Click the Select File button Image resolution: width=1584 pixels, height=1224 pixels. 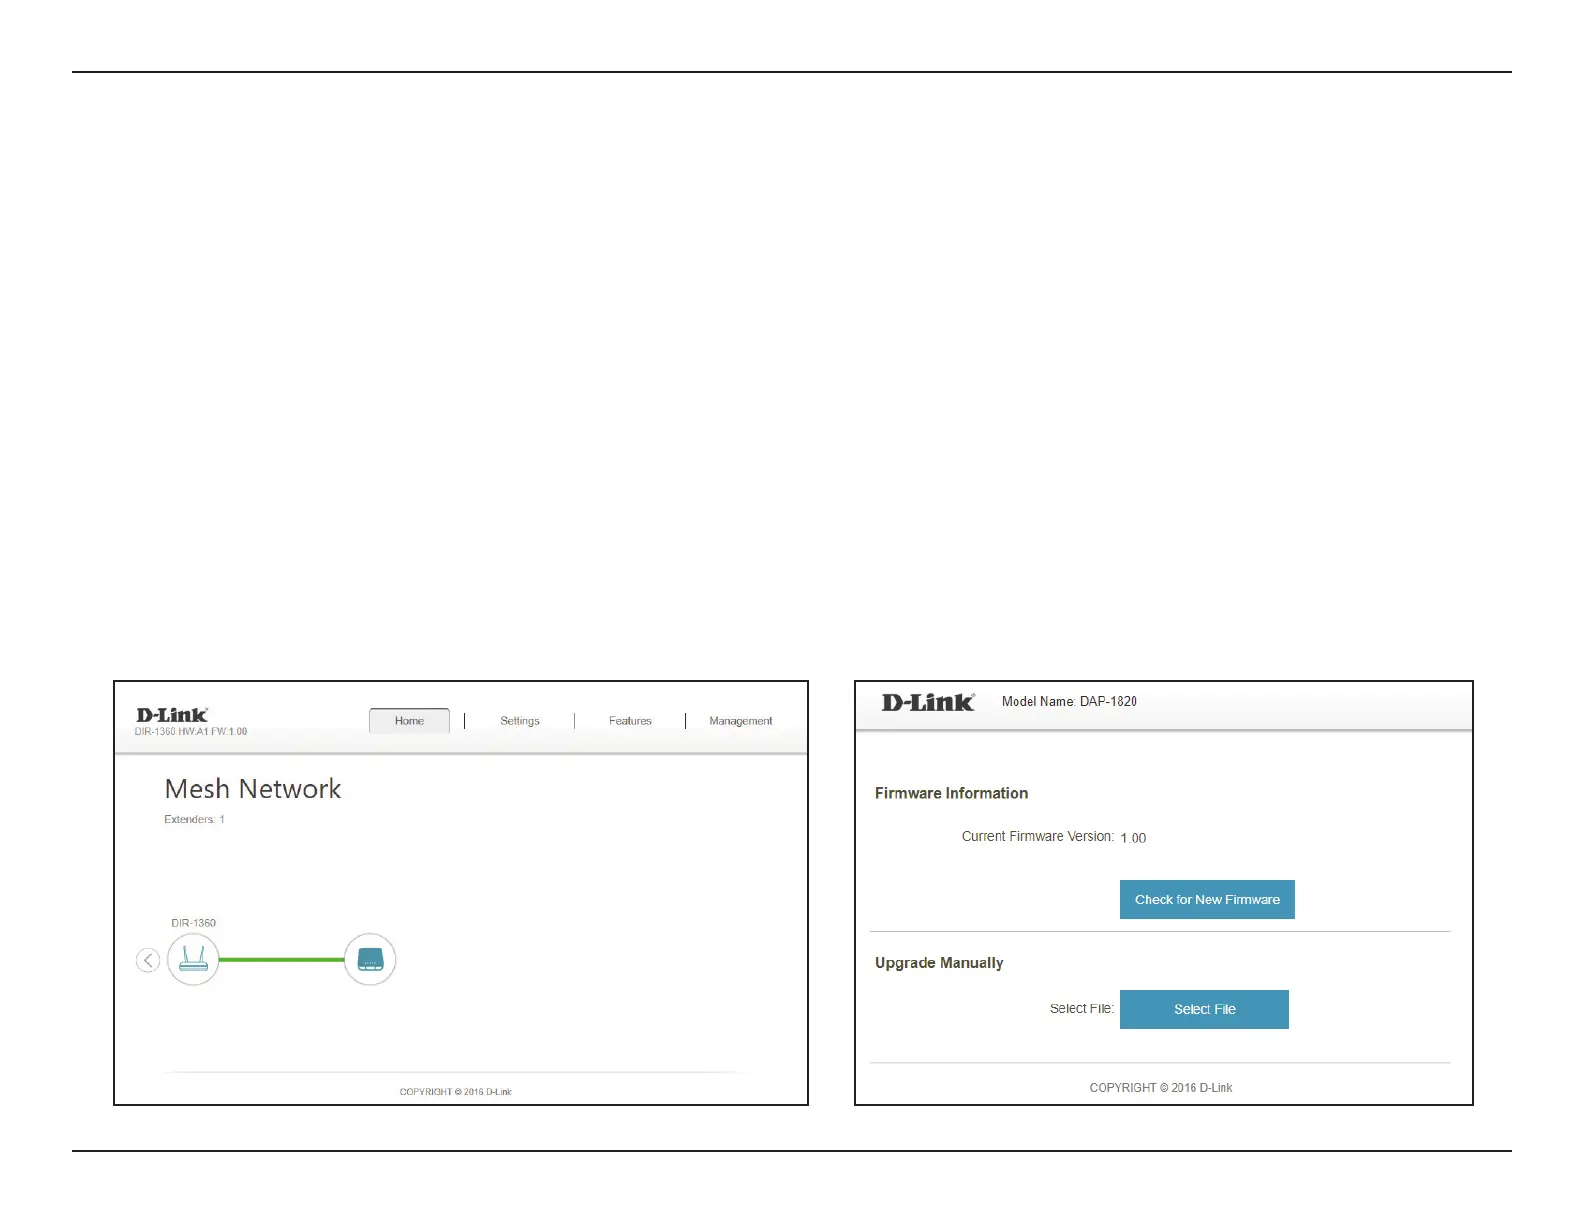pos(1204,1009)
